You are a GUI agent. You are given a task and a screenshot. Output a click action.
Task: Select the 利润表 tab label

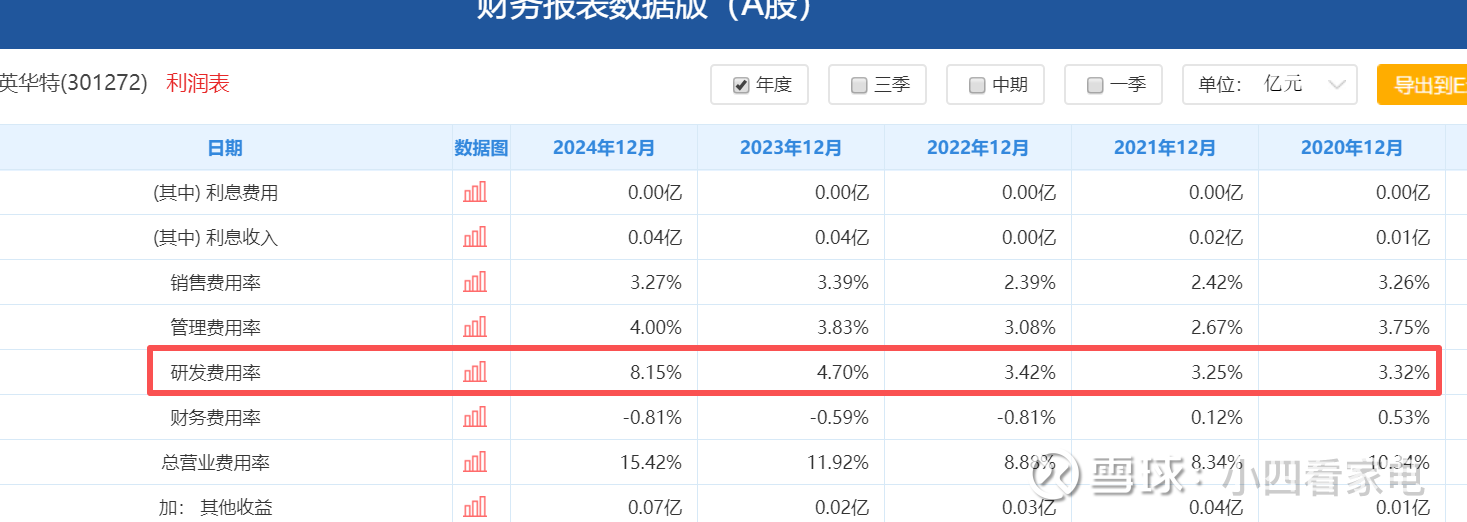pos(198,83)
